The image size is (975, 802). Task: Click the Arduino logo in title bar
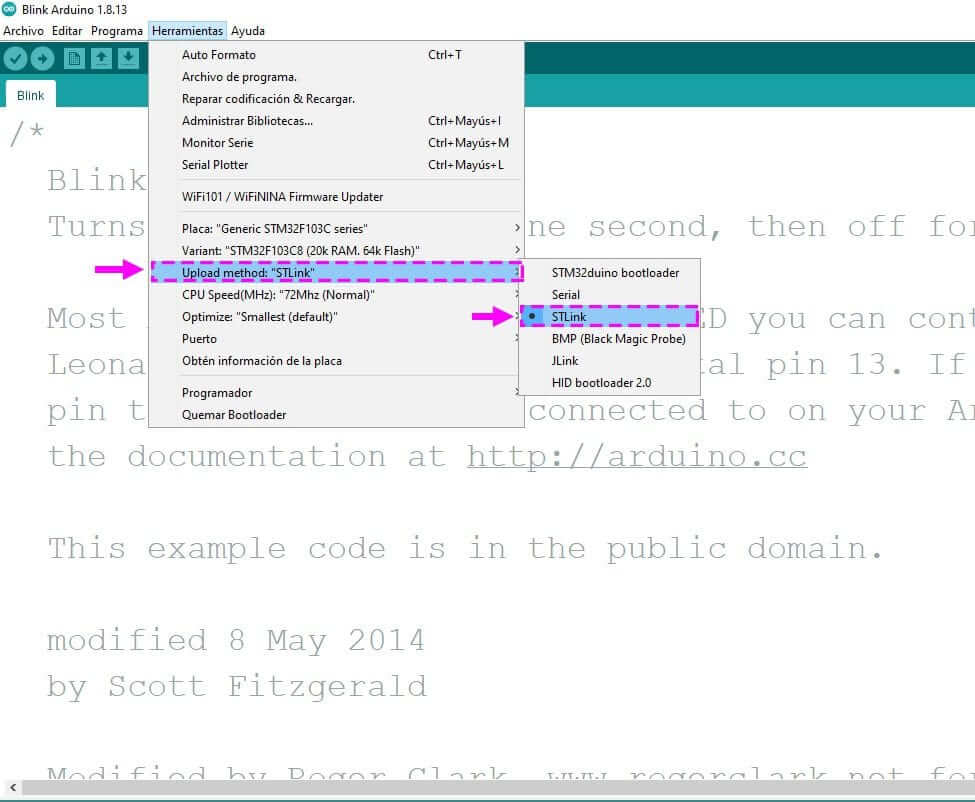tap(9, 10)
